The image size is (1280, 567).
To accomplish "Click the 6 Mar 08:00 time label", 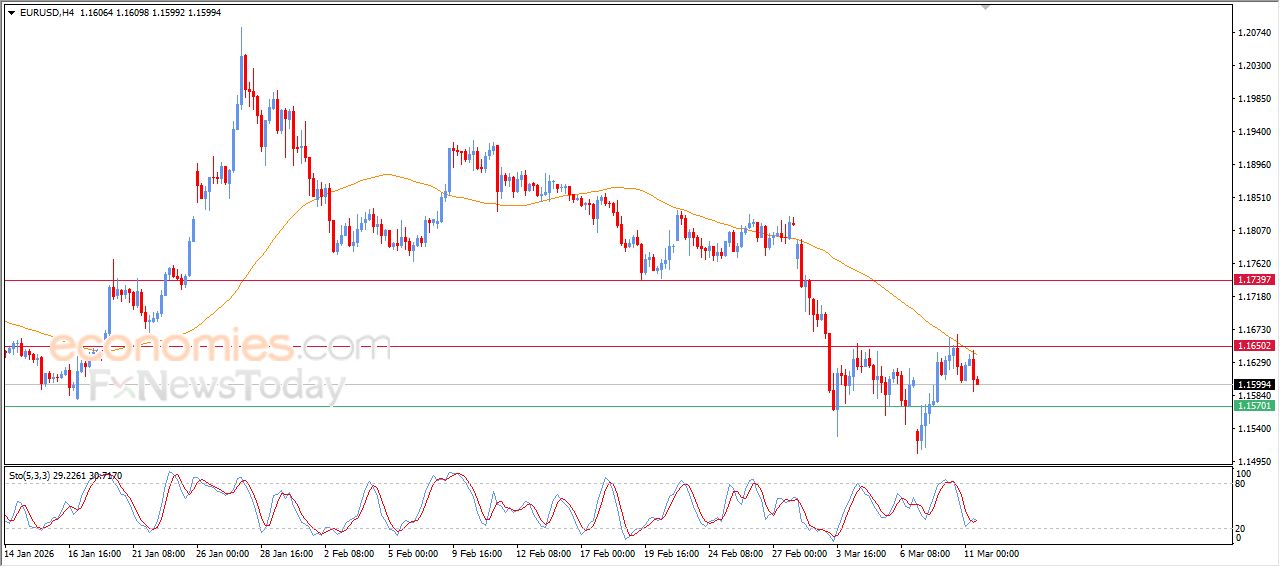I will pos(927,552).
